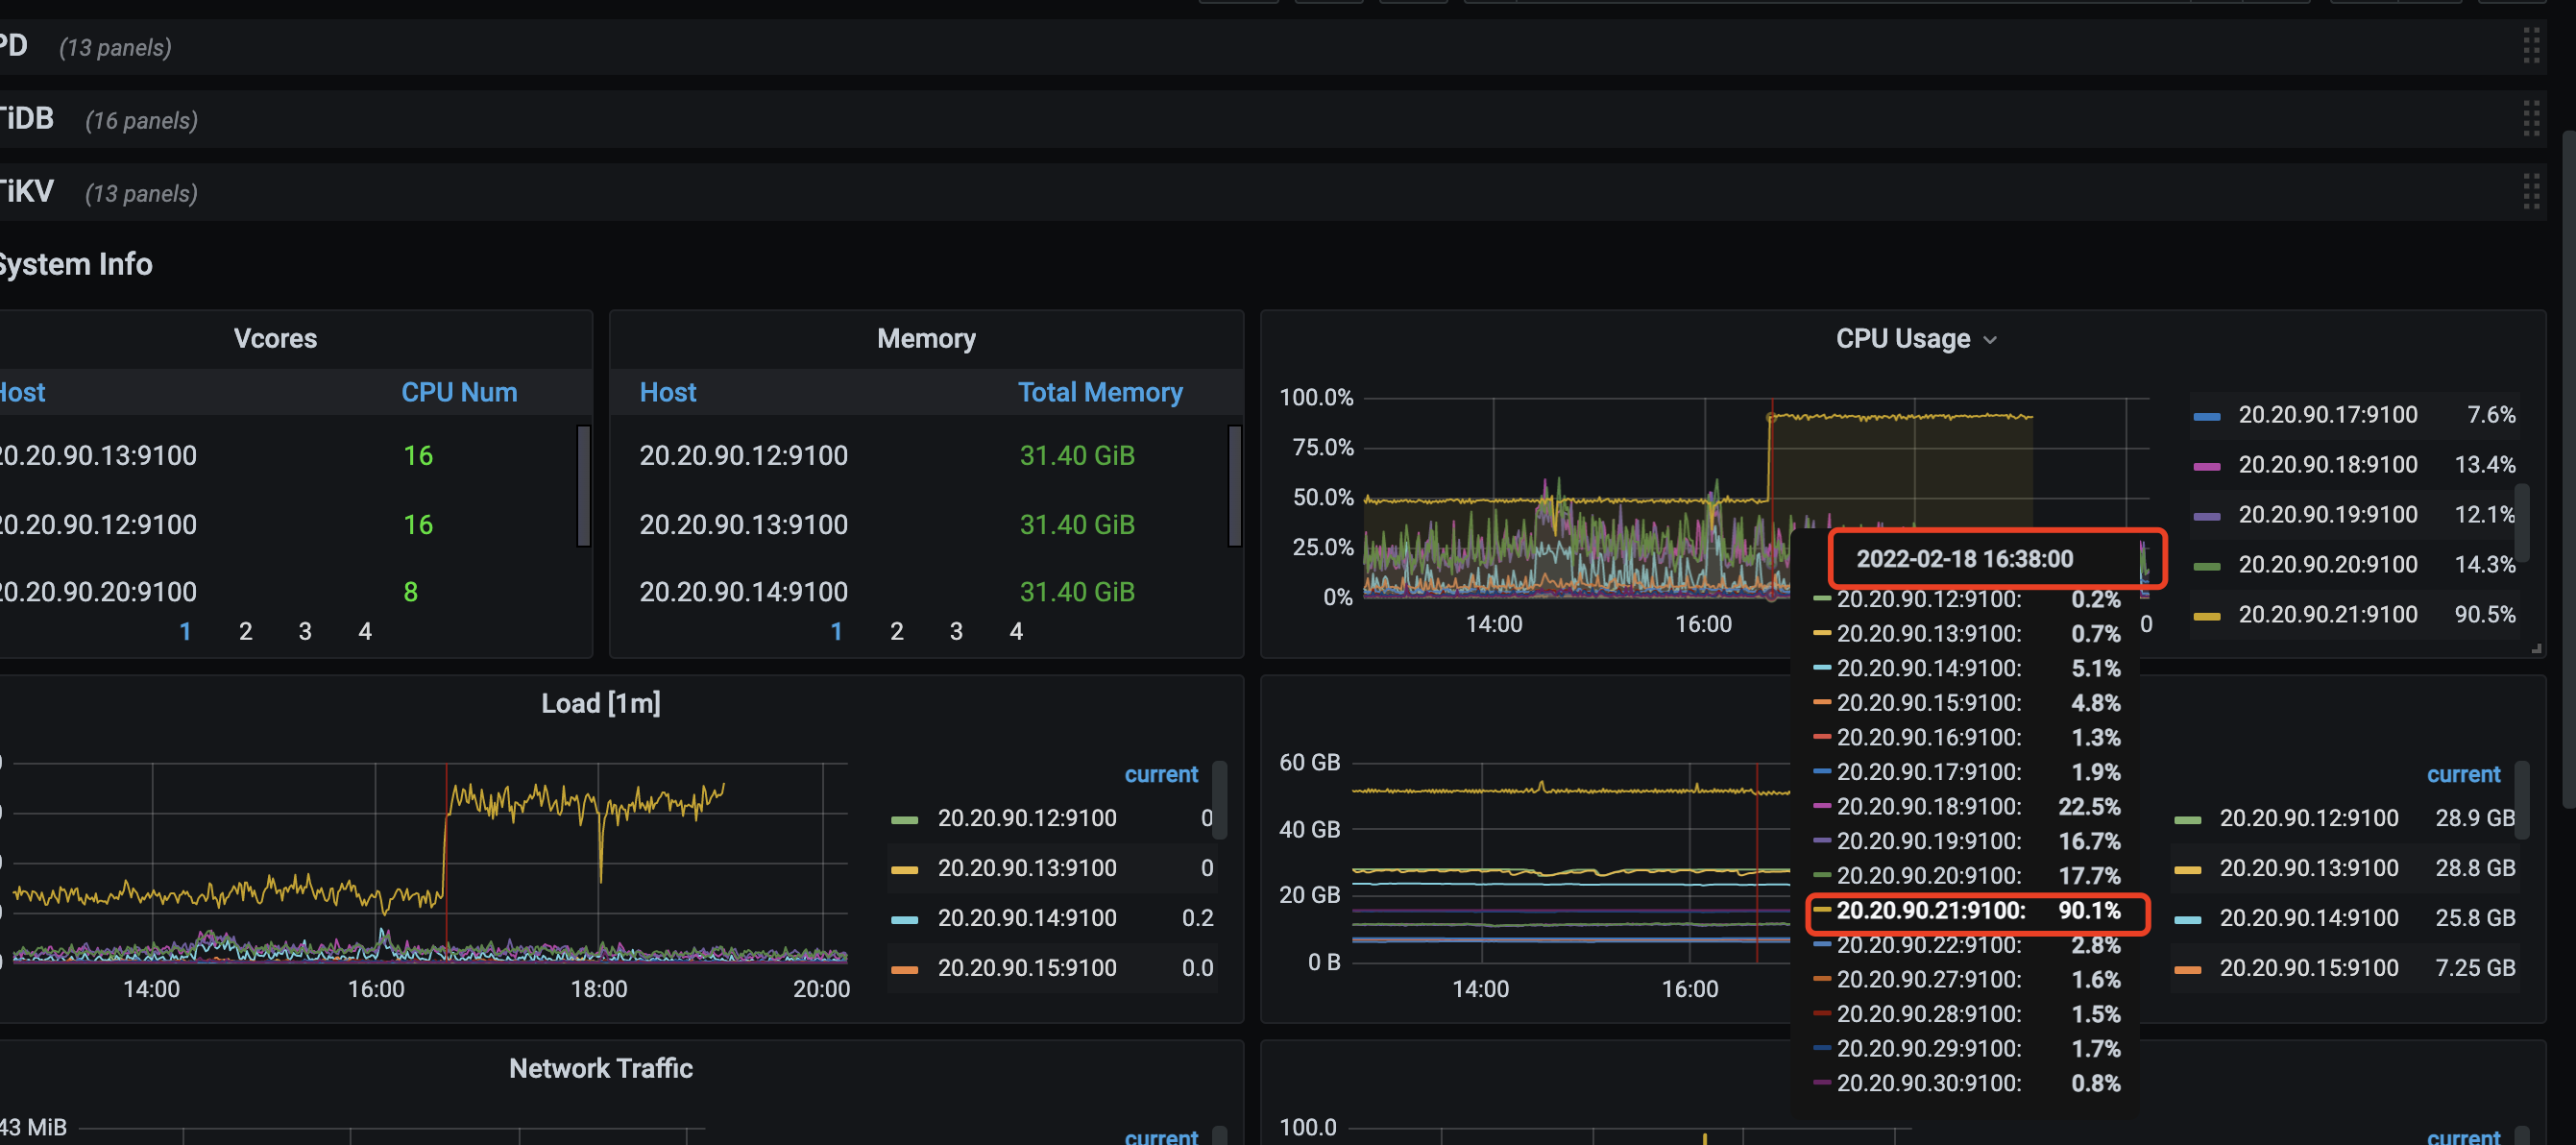Go to page 4 of Memory table
2576x1145 pixels.
(x=1015, y=631)
